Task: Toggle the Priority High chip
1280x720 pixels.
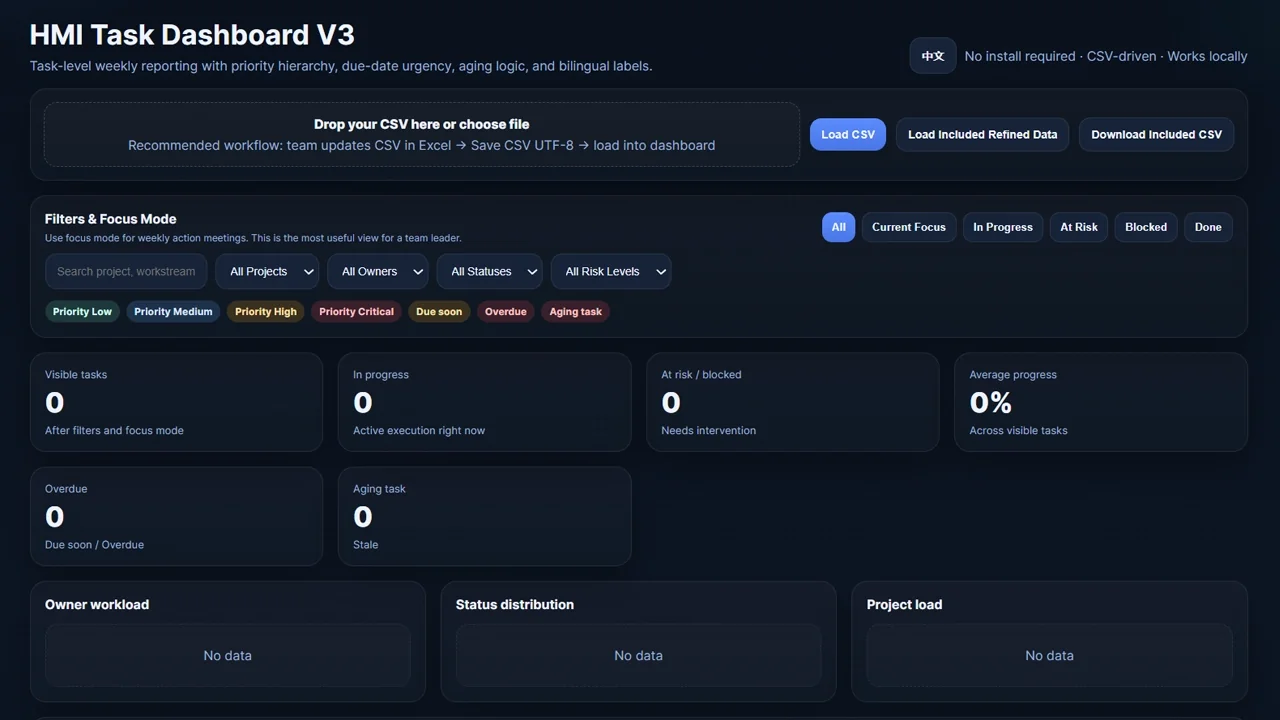Action: coord(266,312)
